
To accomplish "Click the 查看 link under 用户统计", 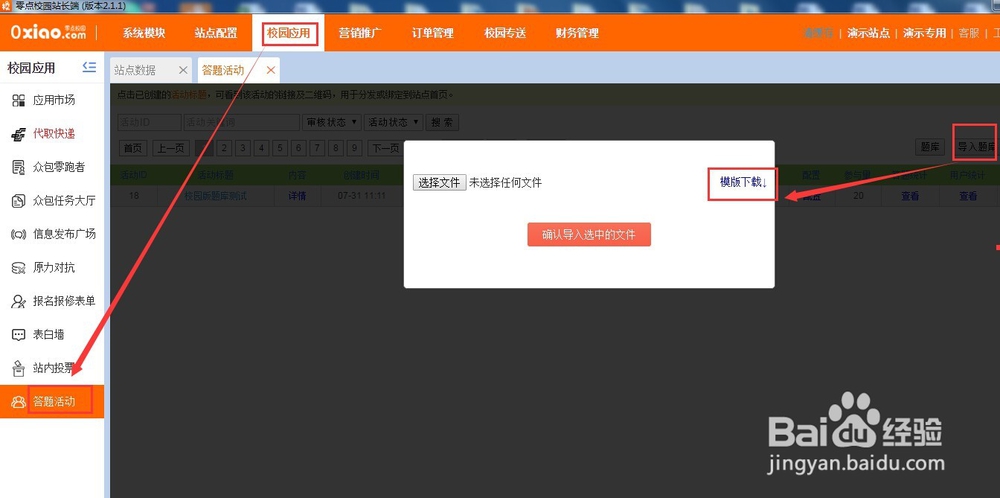I will point(968,196).
